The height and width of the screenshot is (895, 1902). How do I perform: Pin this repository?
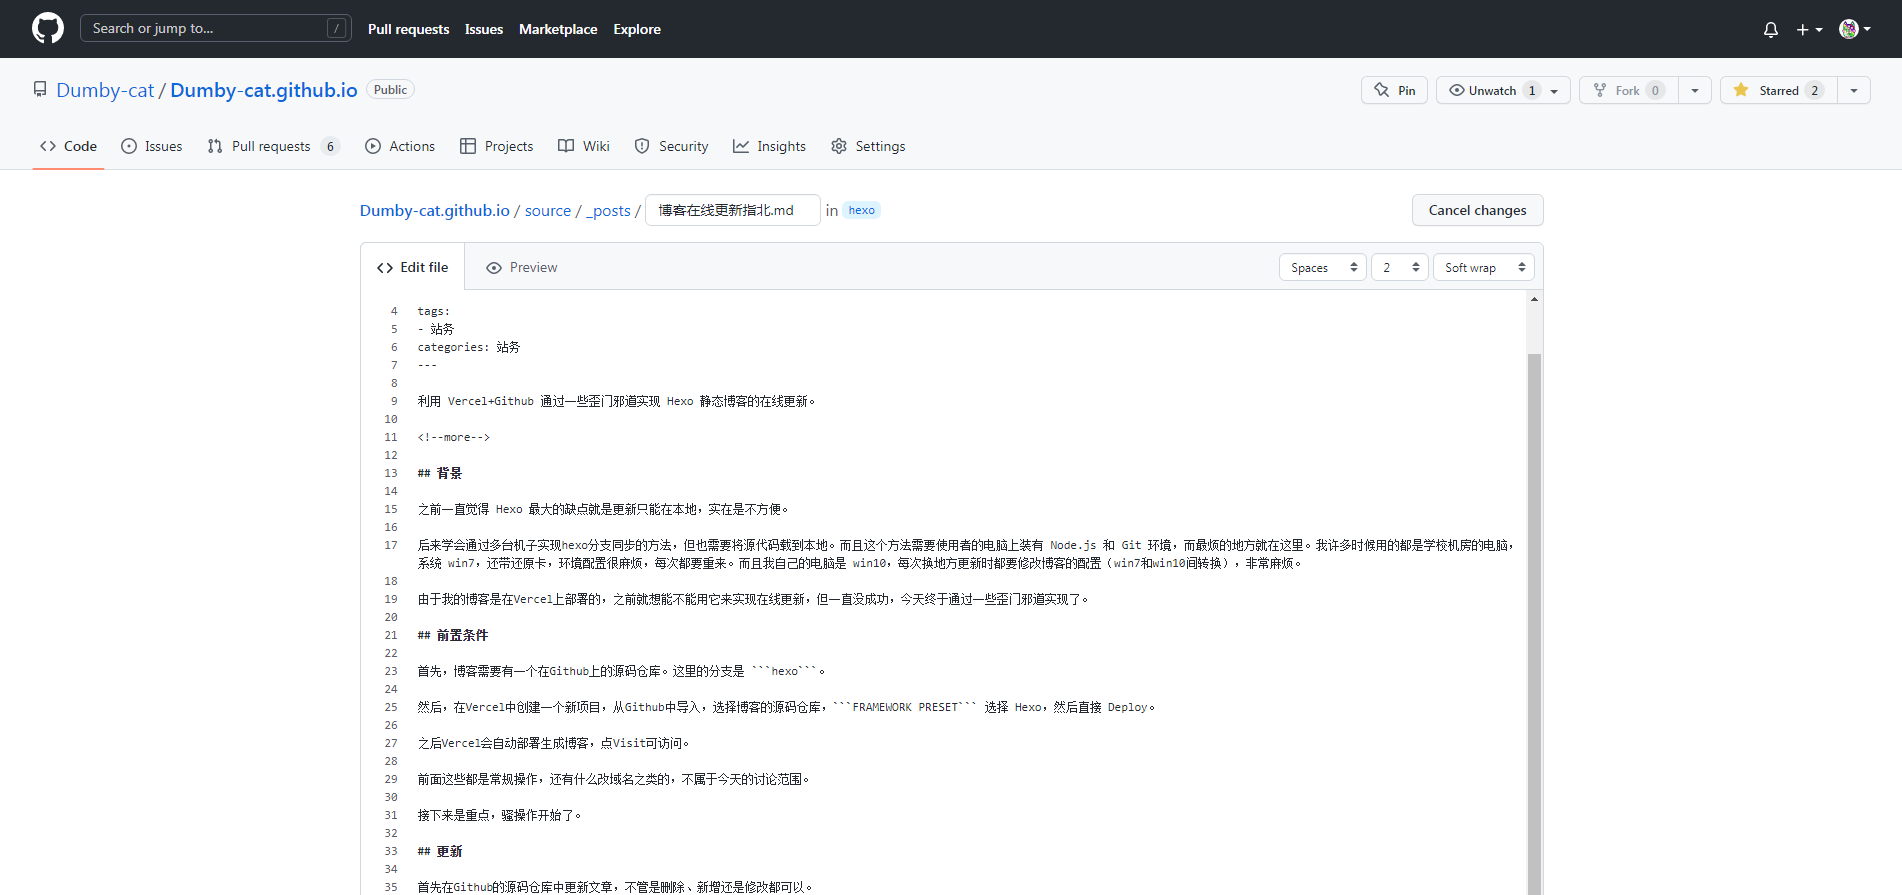pos(1394,90)
